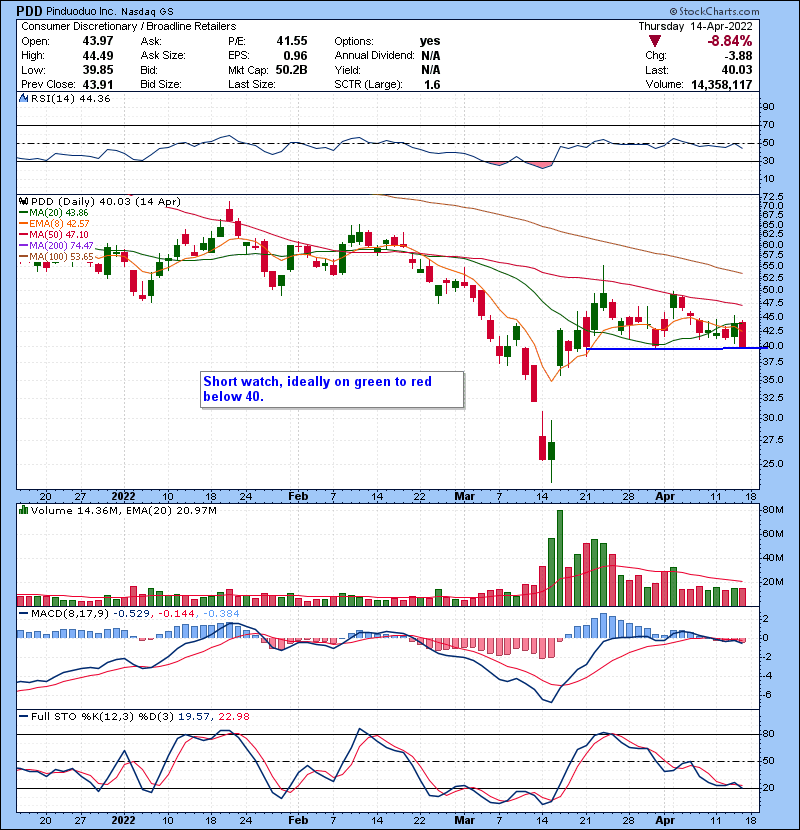This screenshot has height=830, width=800.
Task: Select the EMA(8) 42.57 legend entry
Action: pos(55,223)
